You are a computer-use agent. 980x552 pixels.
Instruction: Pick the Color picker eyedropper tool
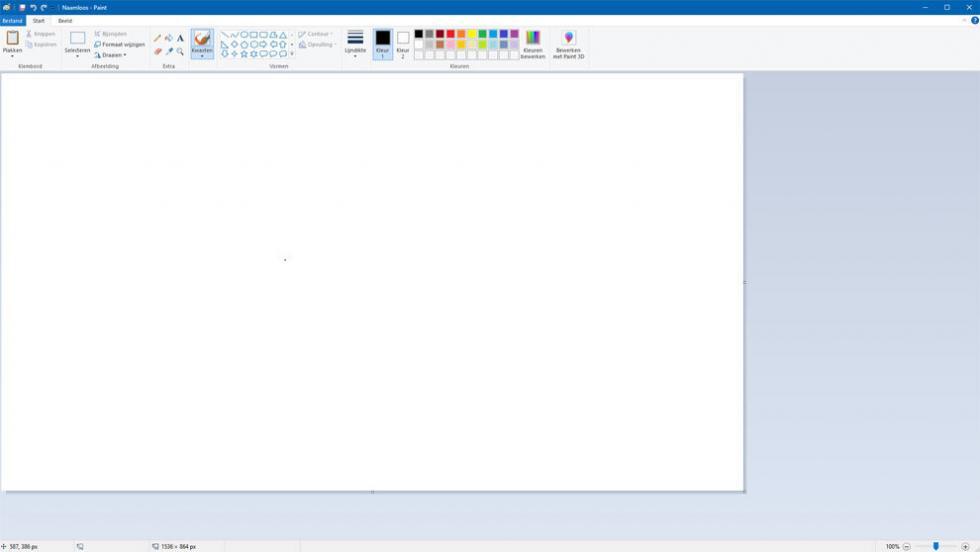[x=169, y=51]
